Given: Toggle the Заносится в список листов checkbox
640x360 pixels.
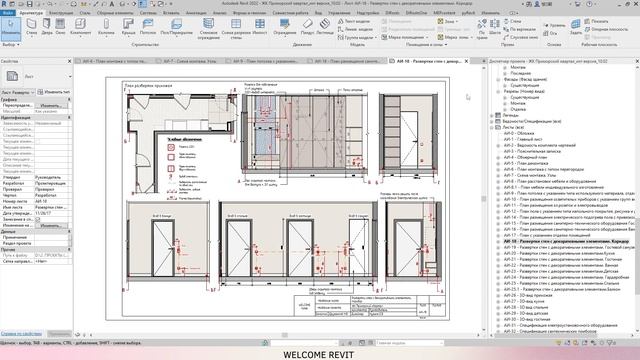Looking at the screenshot, I should pos(38,220).
